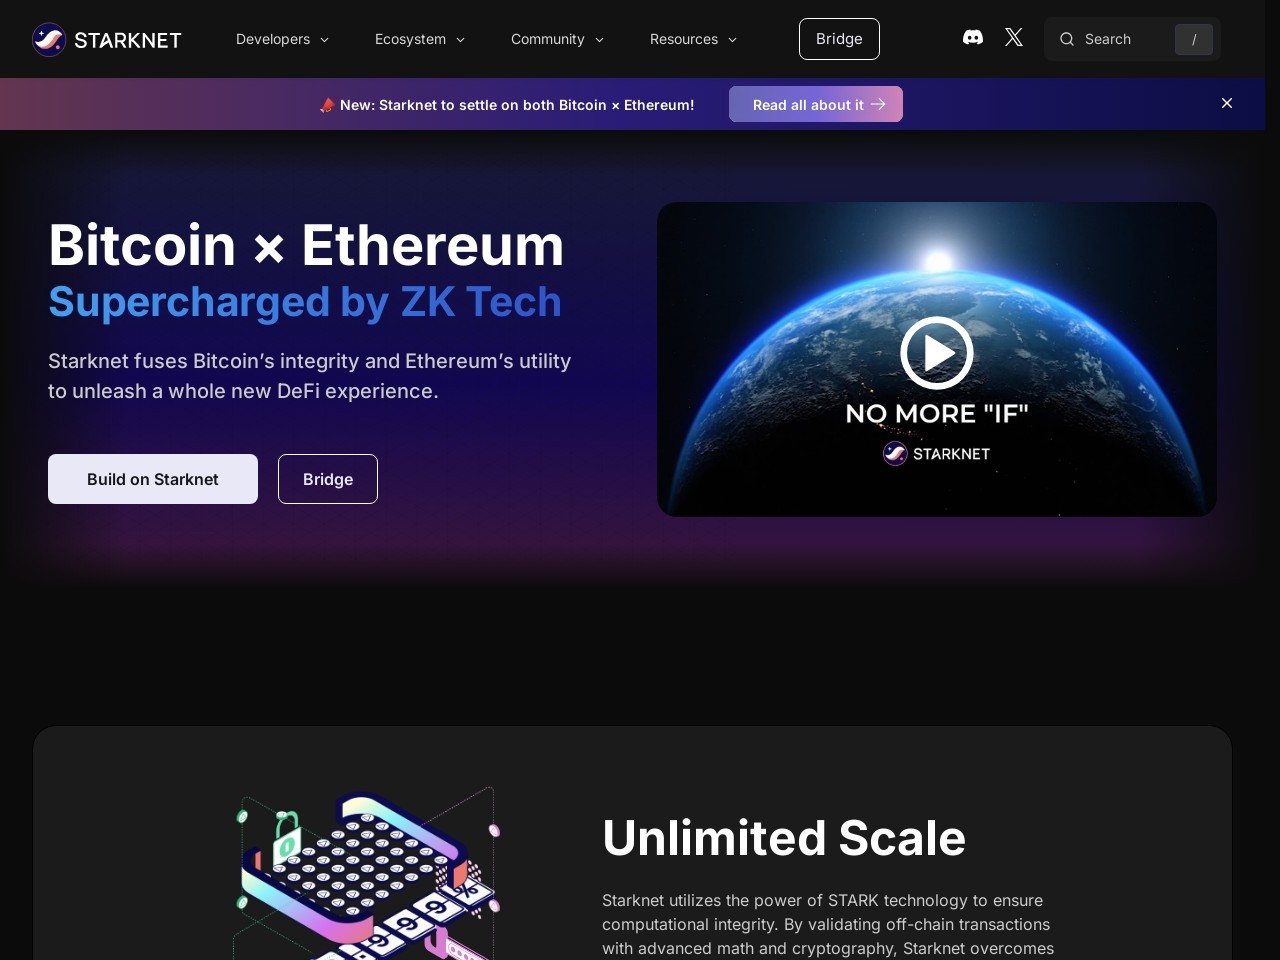Open the X (Twitter) icon link
1280x960 pixels.
(1014, 38)
